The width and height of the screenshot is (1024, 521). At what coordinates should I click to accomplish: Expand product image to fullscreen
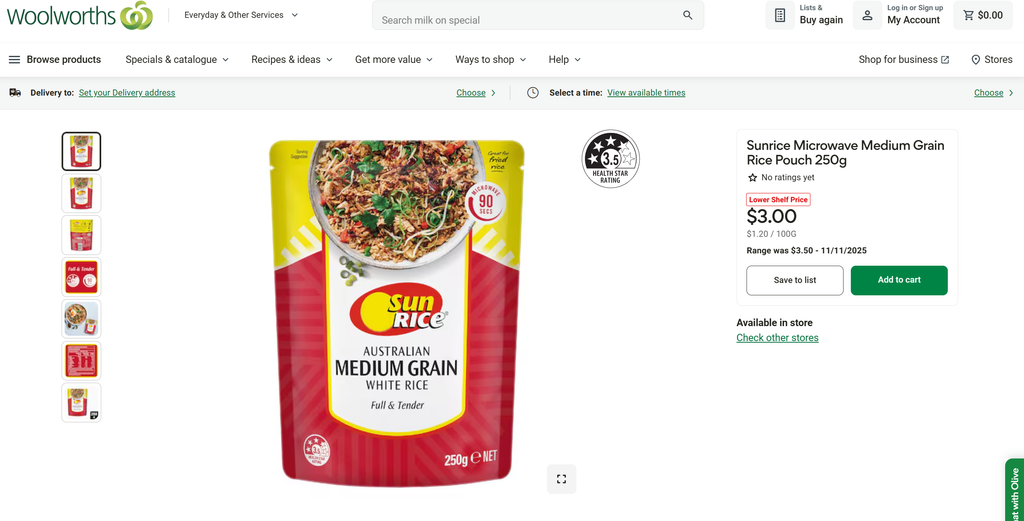coord(561,479)
